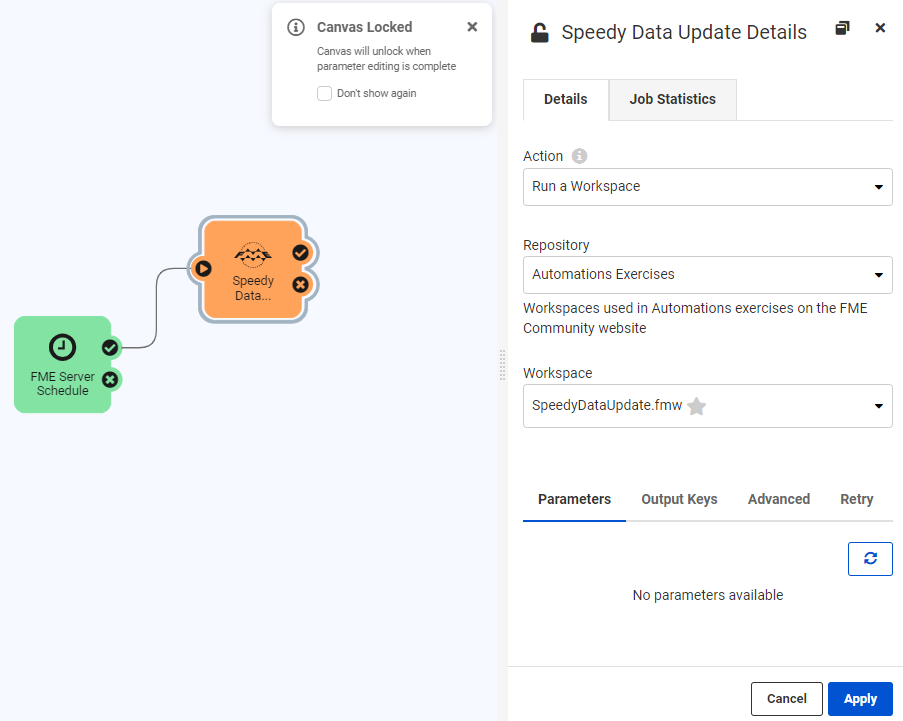Click the Action info icon

pyautogui.click(x=579, y=156)
